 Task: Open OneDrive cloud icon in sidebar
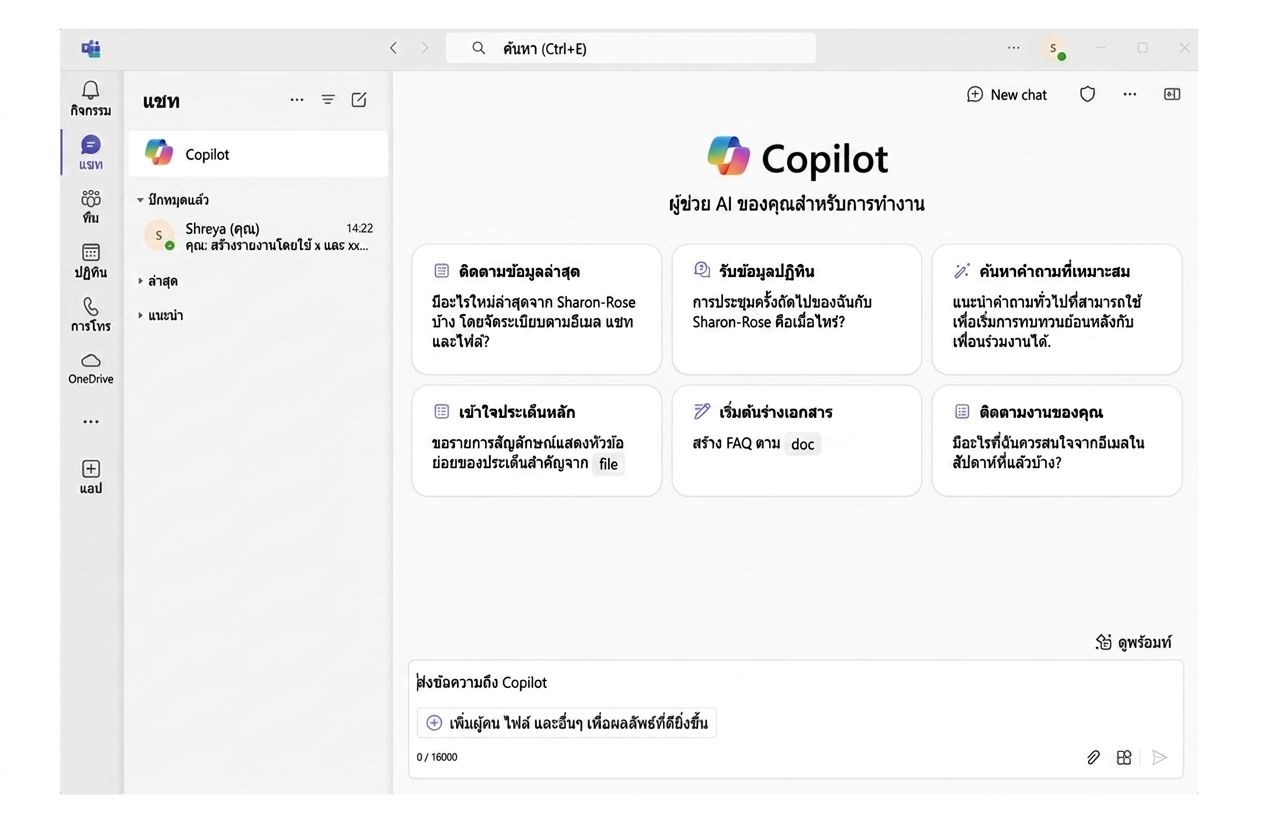pos(91,360)
